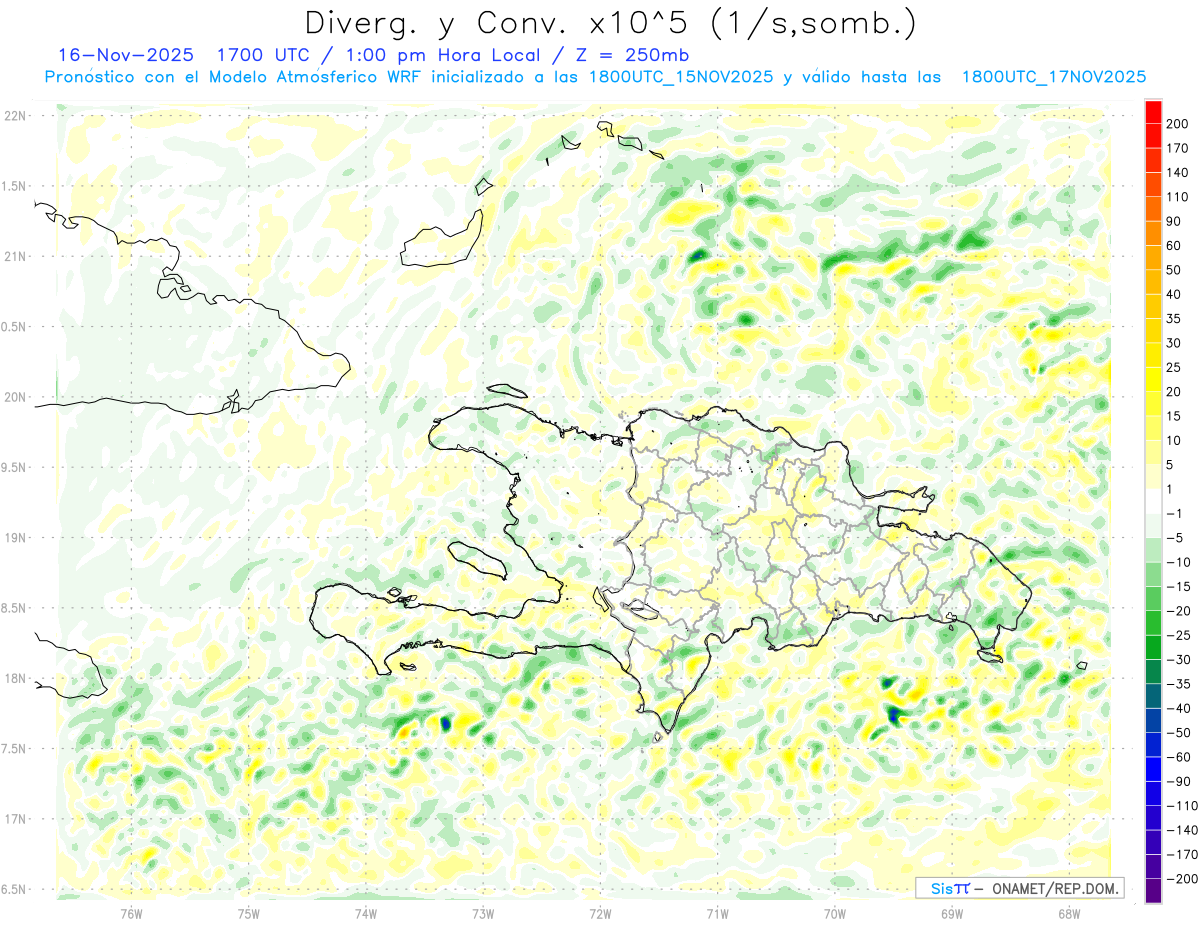
Task: Click the "-170" colorbar value
Action: click(x=1182, y=854)
